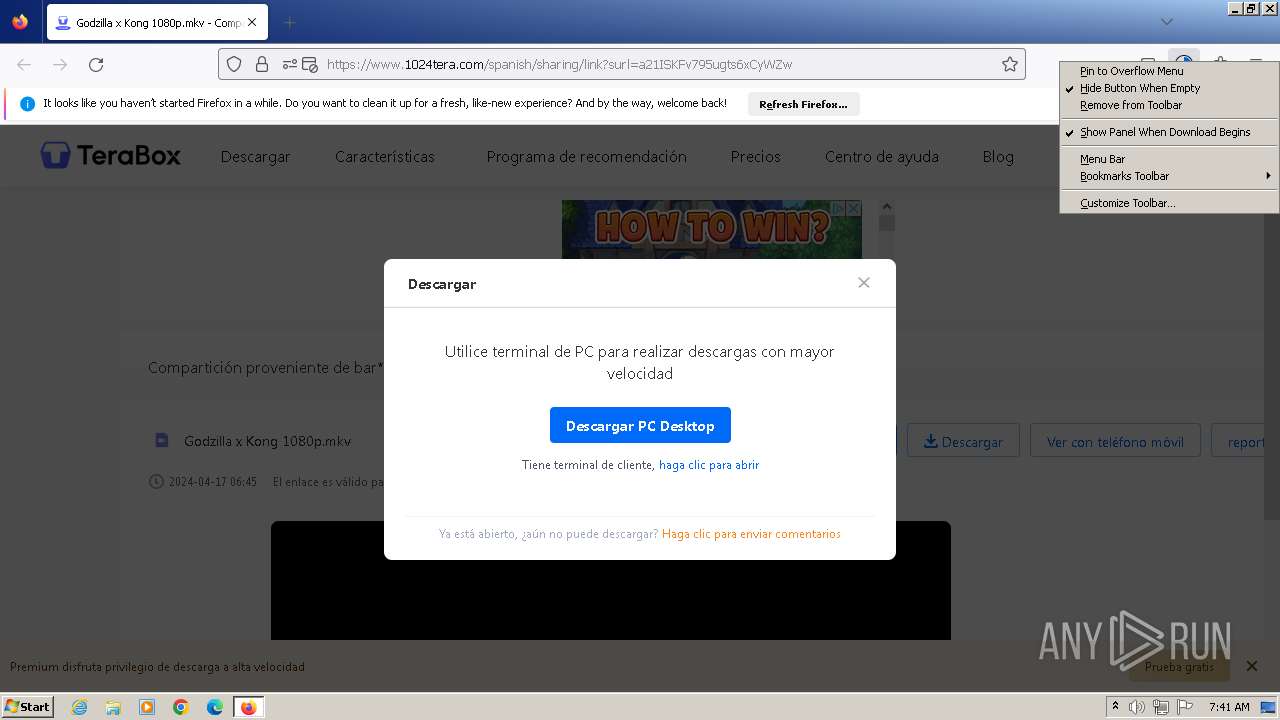
Task: Click the ad scrollbar up arrow
Action: tap(886, 207)
